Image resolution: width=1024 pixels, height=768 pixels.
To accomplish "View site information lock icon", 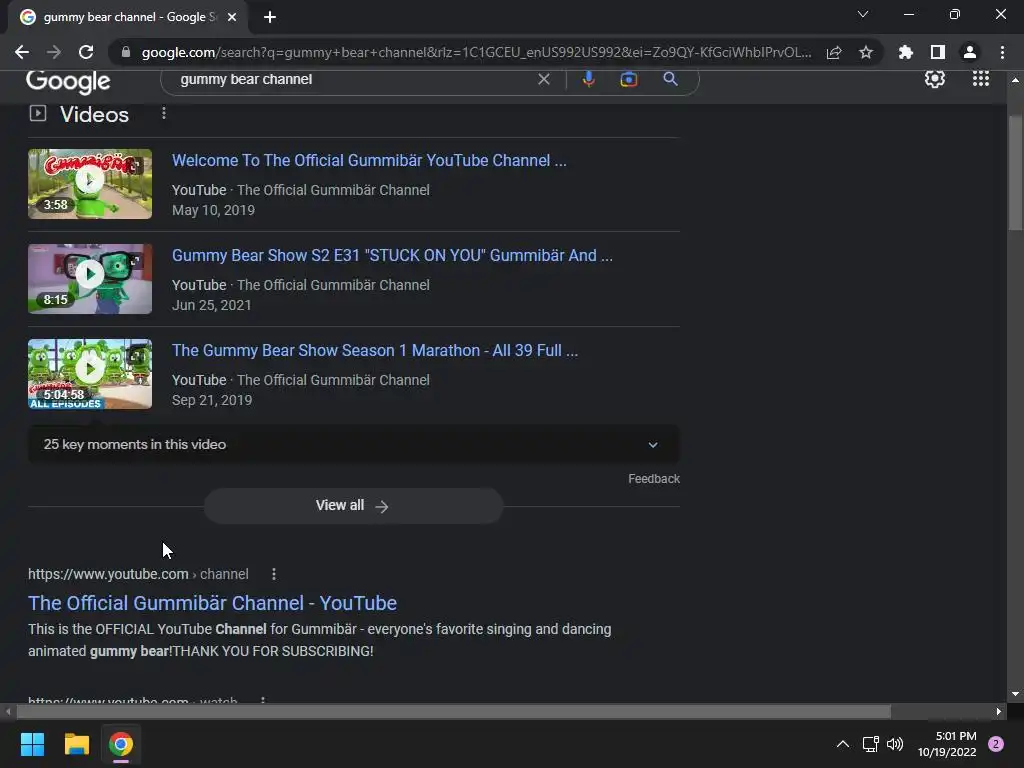I will point(126,52).
